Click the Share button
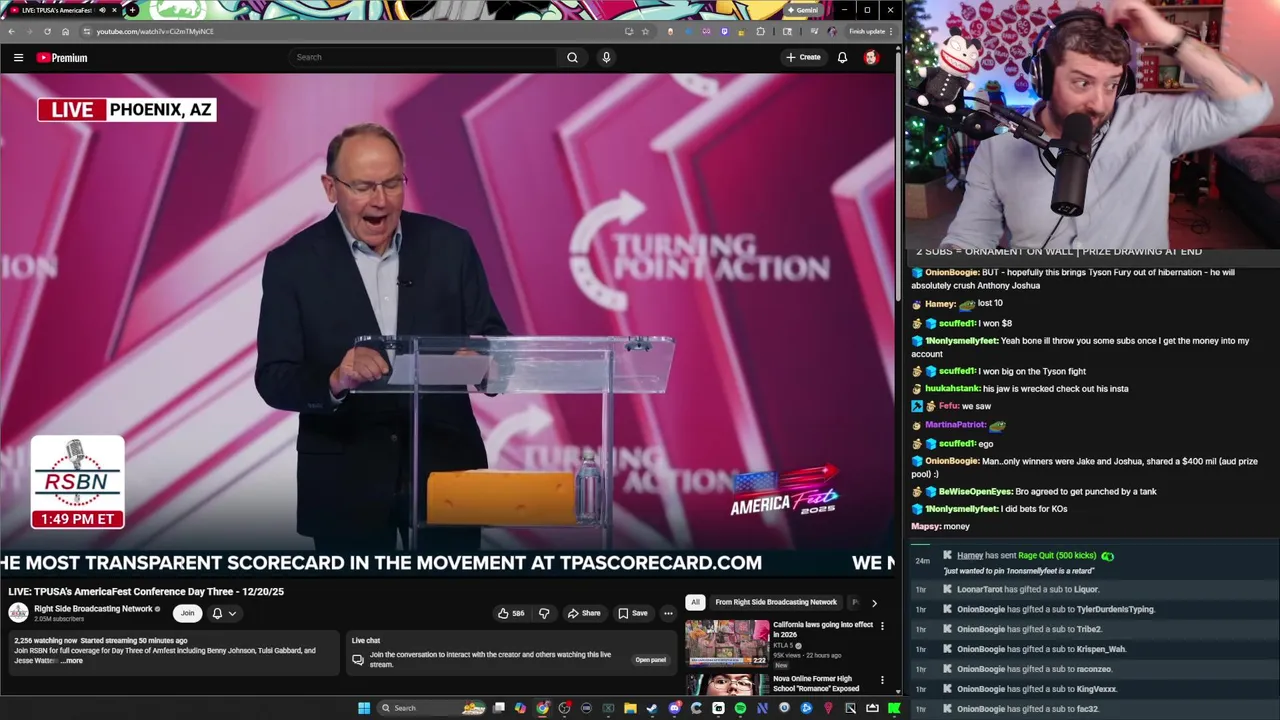1280x720 pixels. tap(584, 613)
